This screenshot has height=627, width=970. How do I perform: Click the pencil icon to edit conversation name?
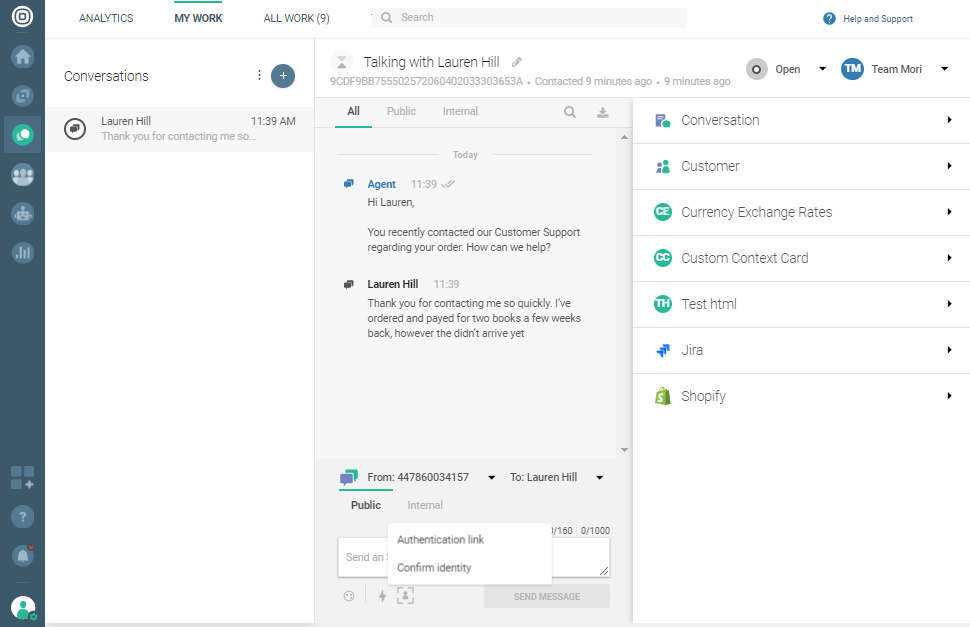517,62
